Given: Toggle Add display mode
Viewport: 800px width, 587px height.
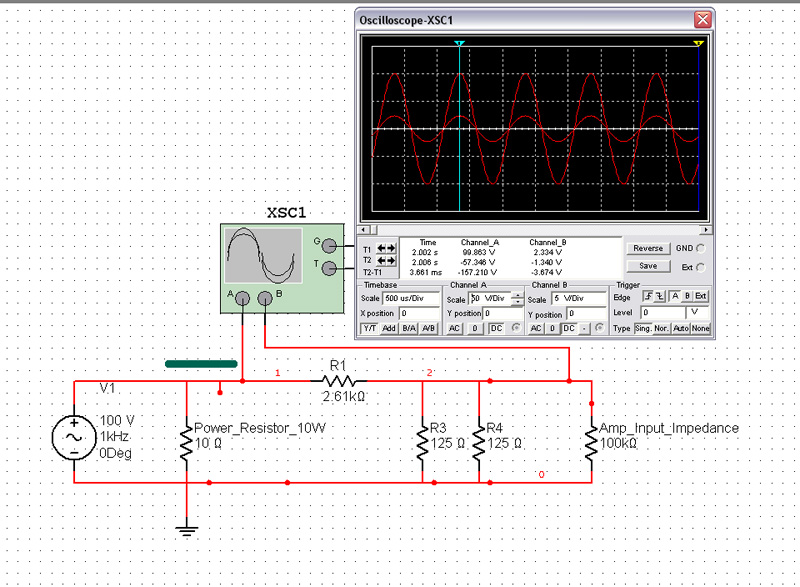Looking at the screenshot, I should tap(389, 328).
